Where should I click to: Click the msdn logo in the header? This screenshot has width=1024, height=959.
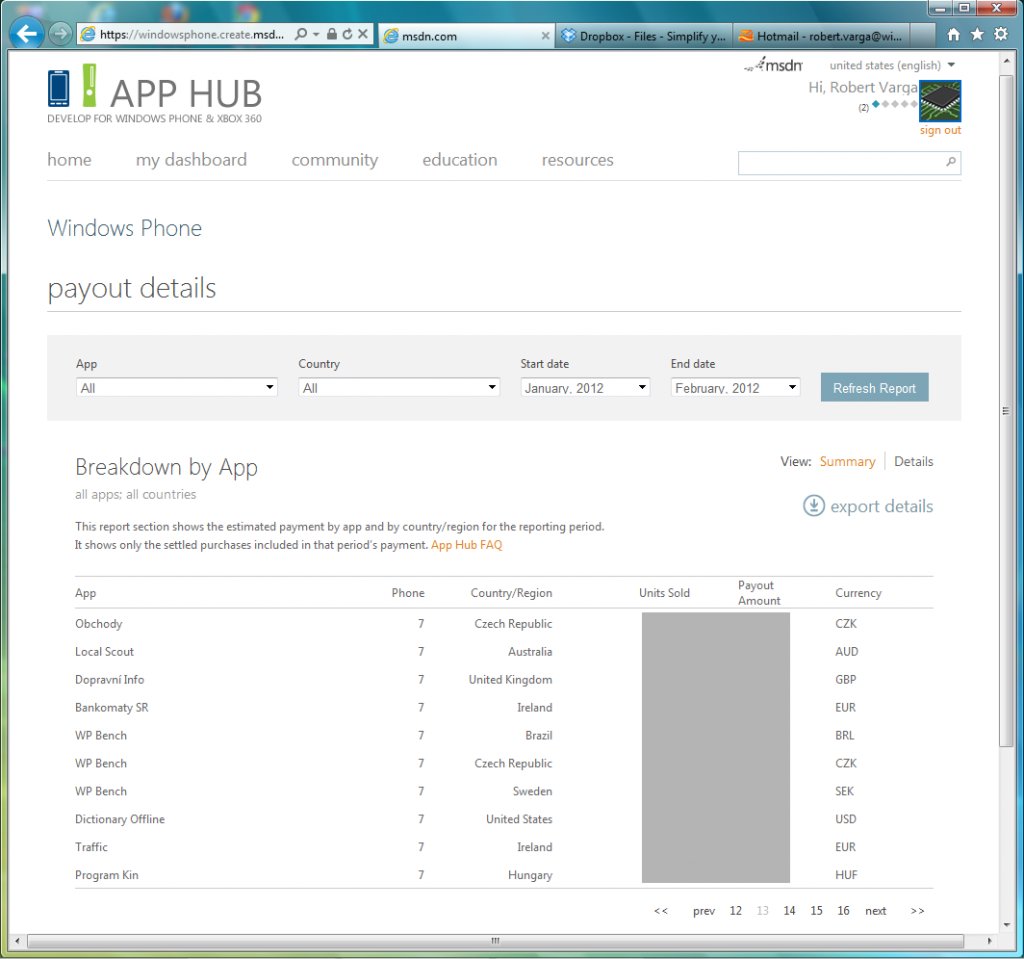point(774,65)
